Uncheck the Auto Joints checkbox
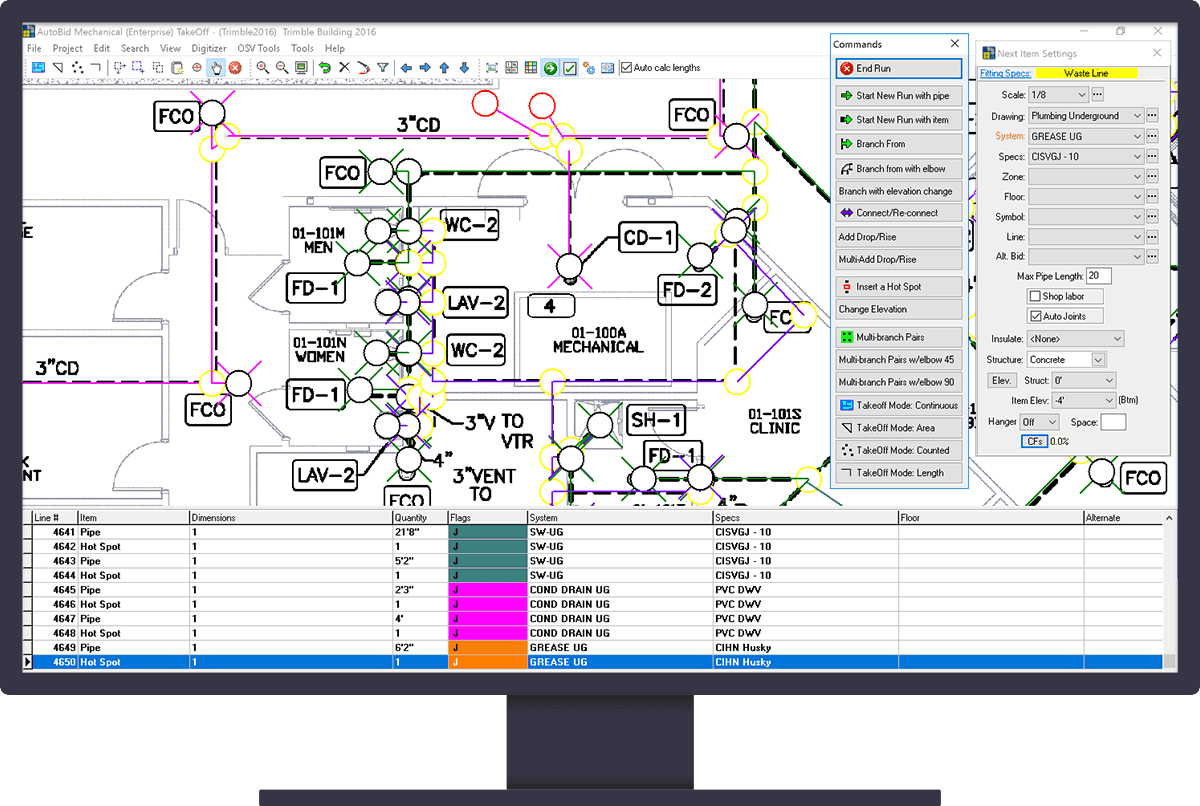The height and width of the screenshot is (806, 1200). (x=1035, y=316)
